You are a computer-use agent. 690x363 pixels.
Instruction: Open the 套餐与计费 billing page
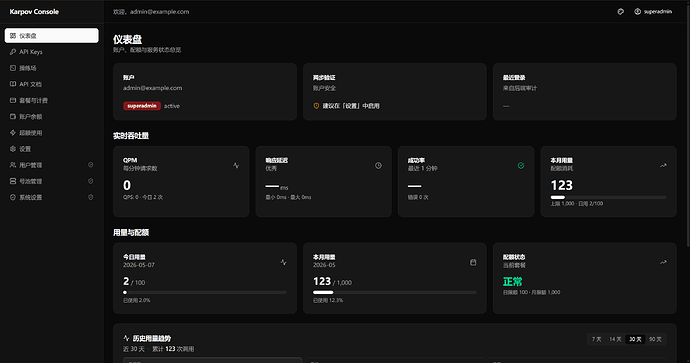tap(51, 100)
